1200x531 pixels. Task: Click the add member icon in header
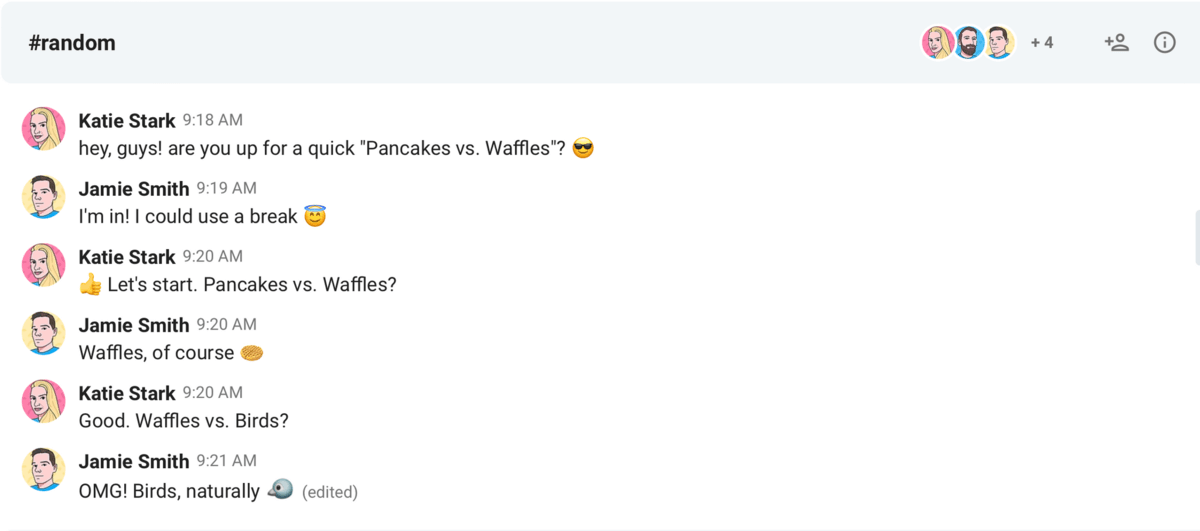(x=1116, y=42)
